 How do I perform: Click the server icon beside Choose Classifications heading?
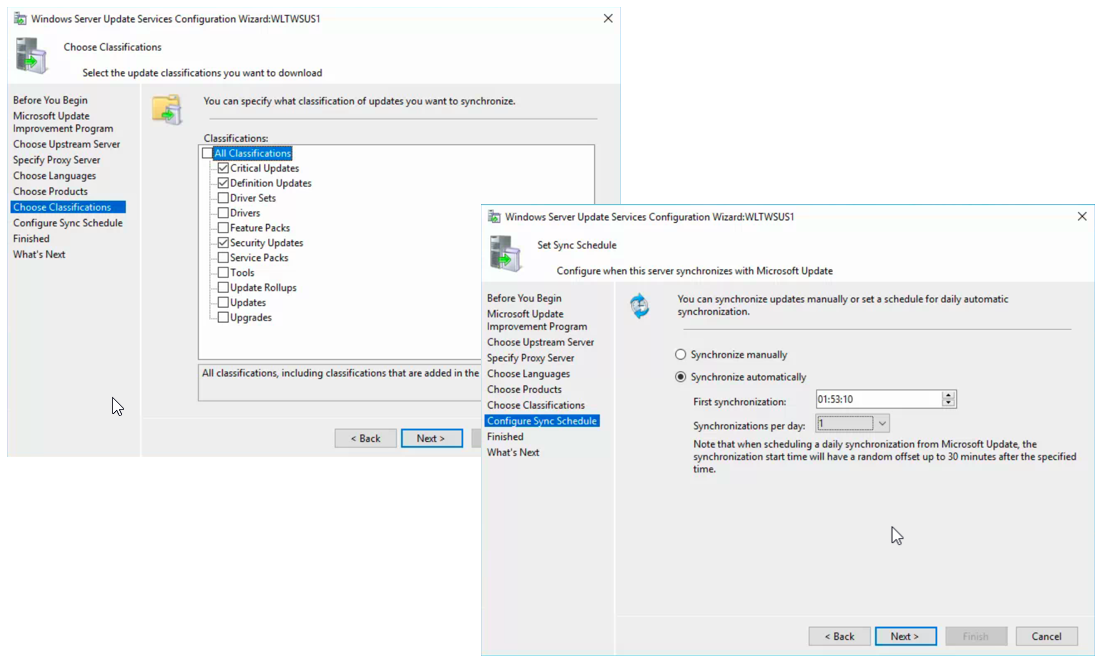tap(32, 56)
